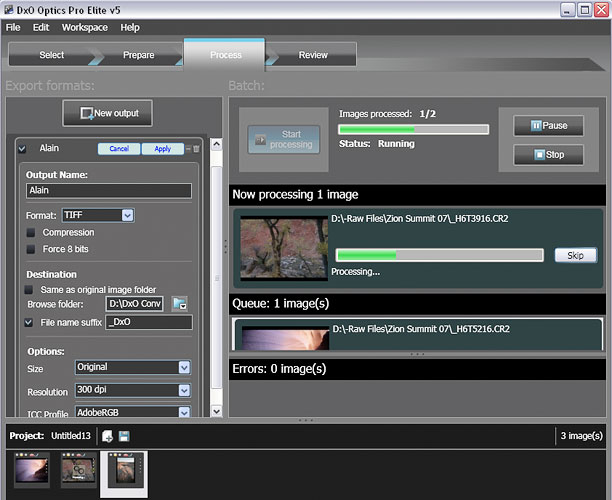Screen dimensions: 612x500
Task: Open the Workspace menu
Action: click(x=85, y=27)
